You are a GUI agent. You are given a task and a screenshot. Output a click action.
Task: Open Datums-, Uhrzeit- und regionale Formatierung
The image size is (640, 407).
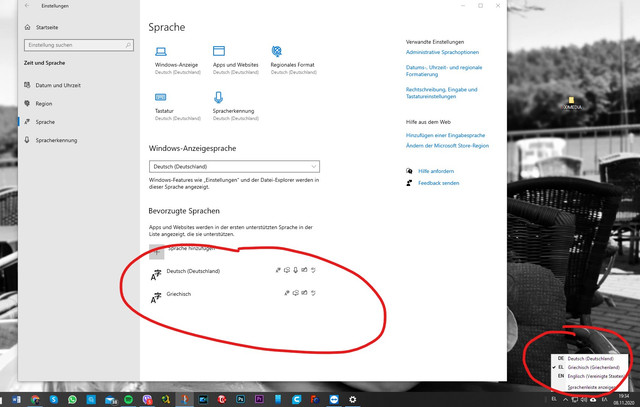(444, 71)
